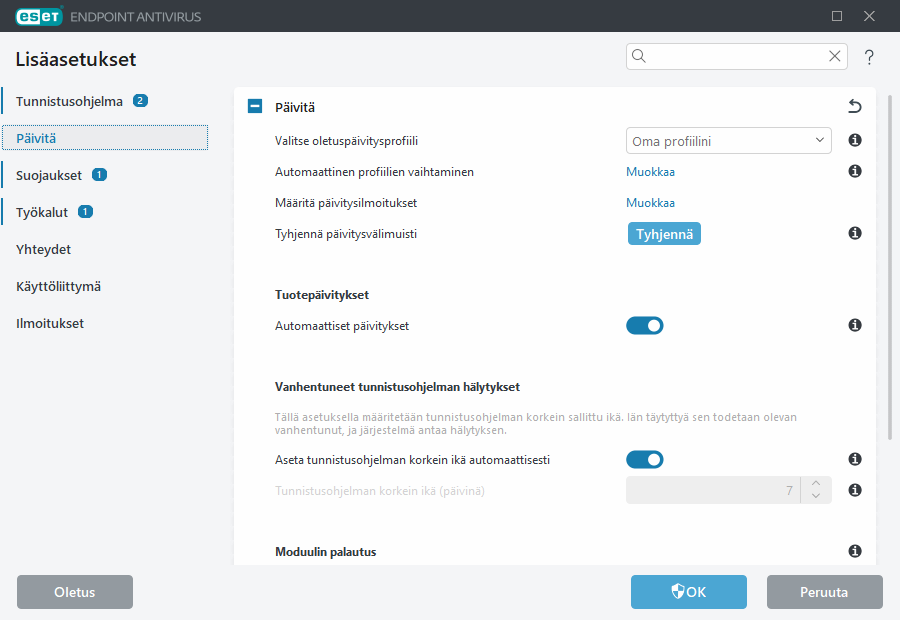Image resolution: width=900 pixels, height=620 pixels.
Task: Click the Suojaukset badge showing 1
Action: [99, 175]
